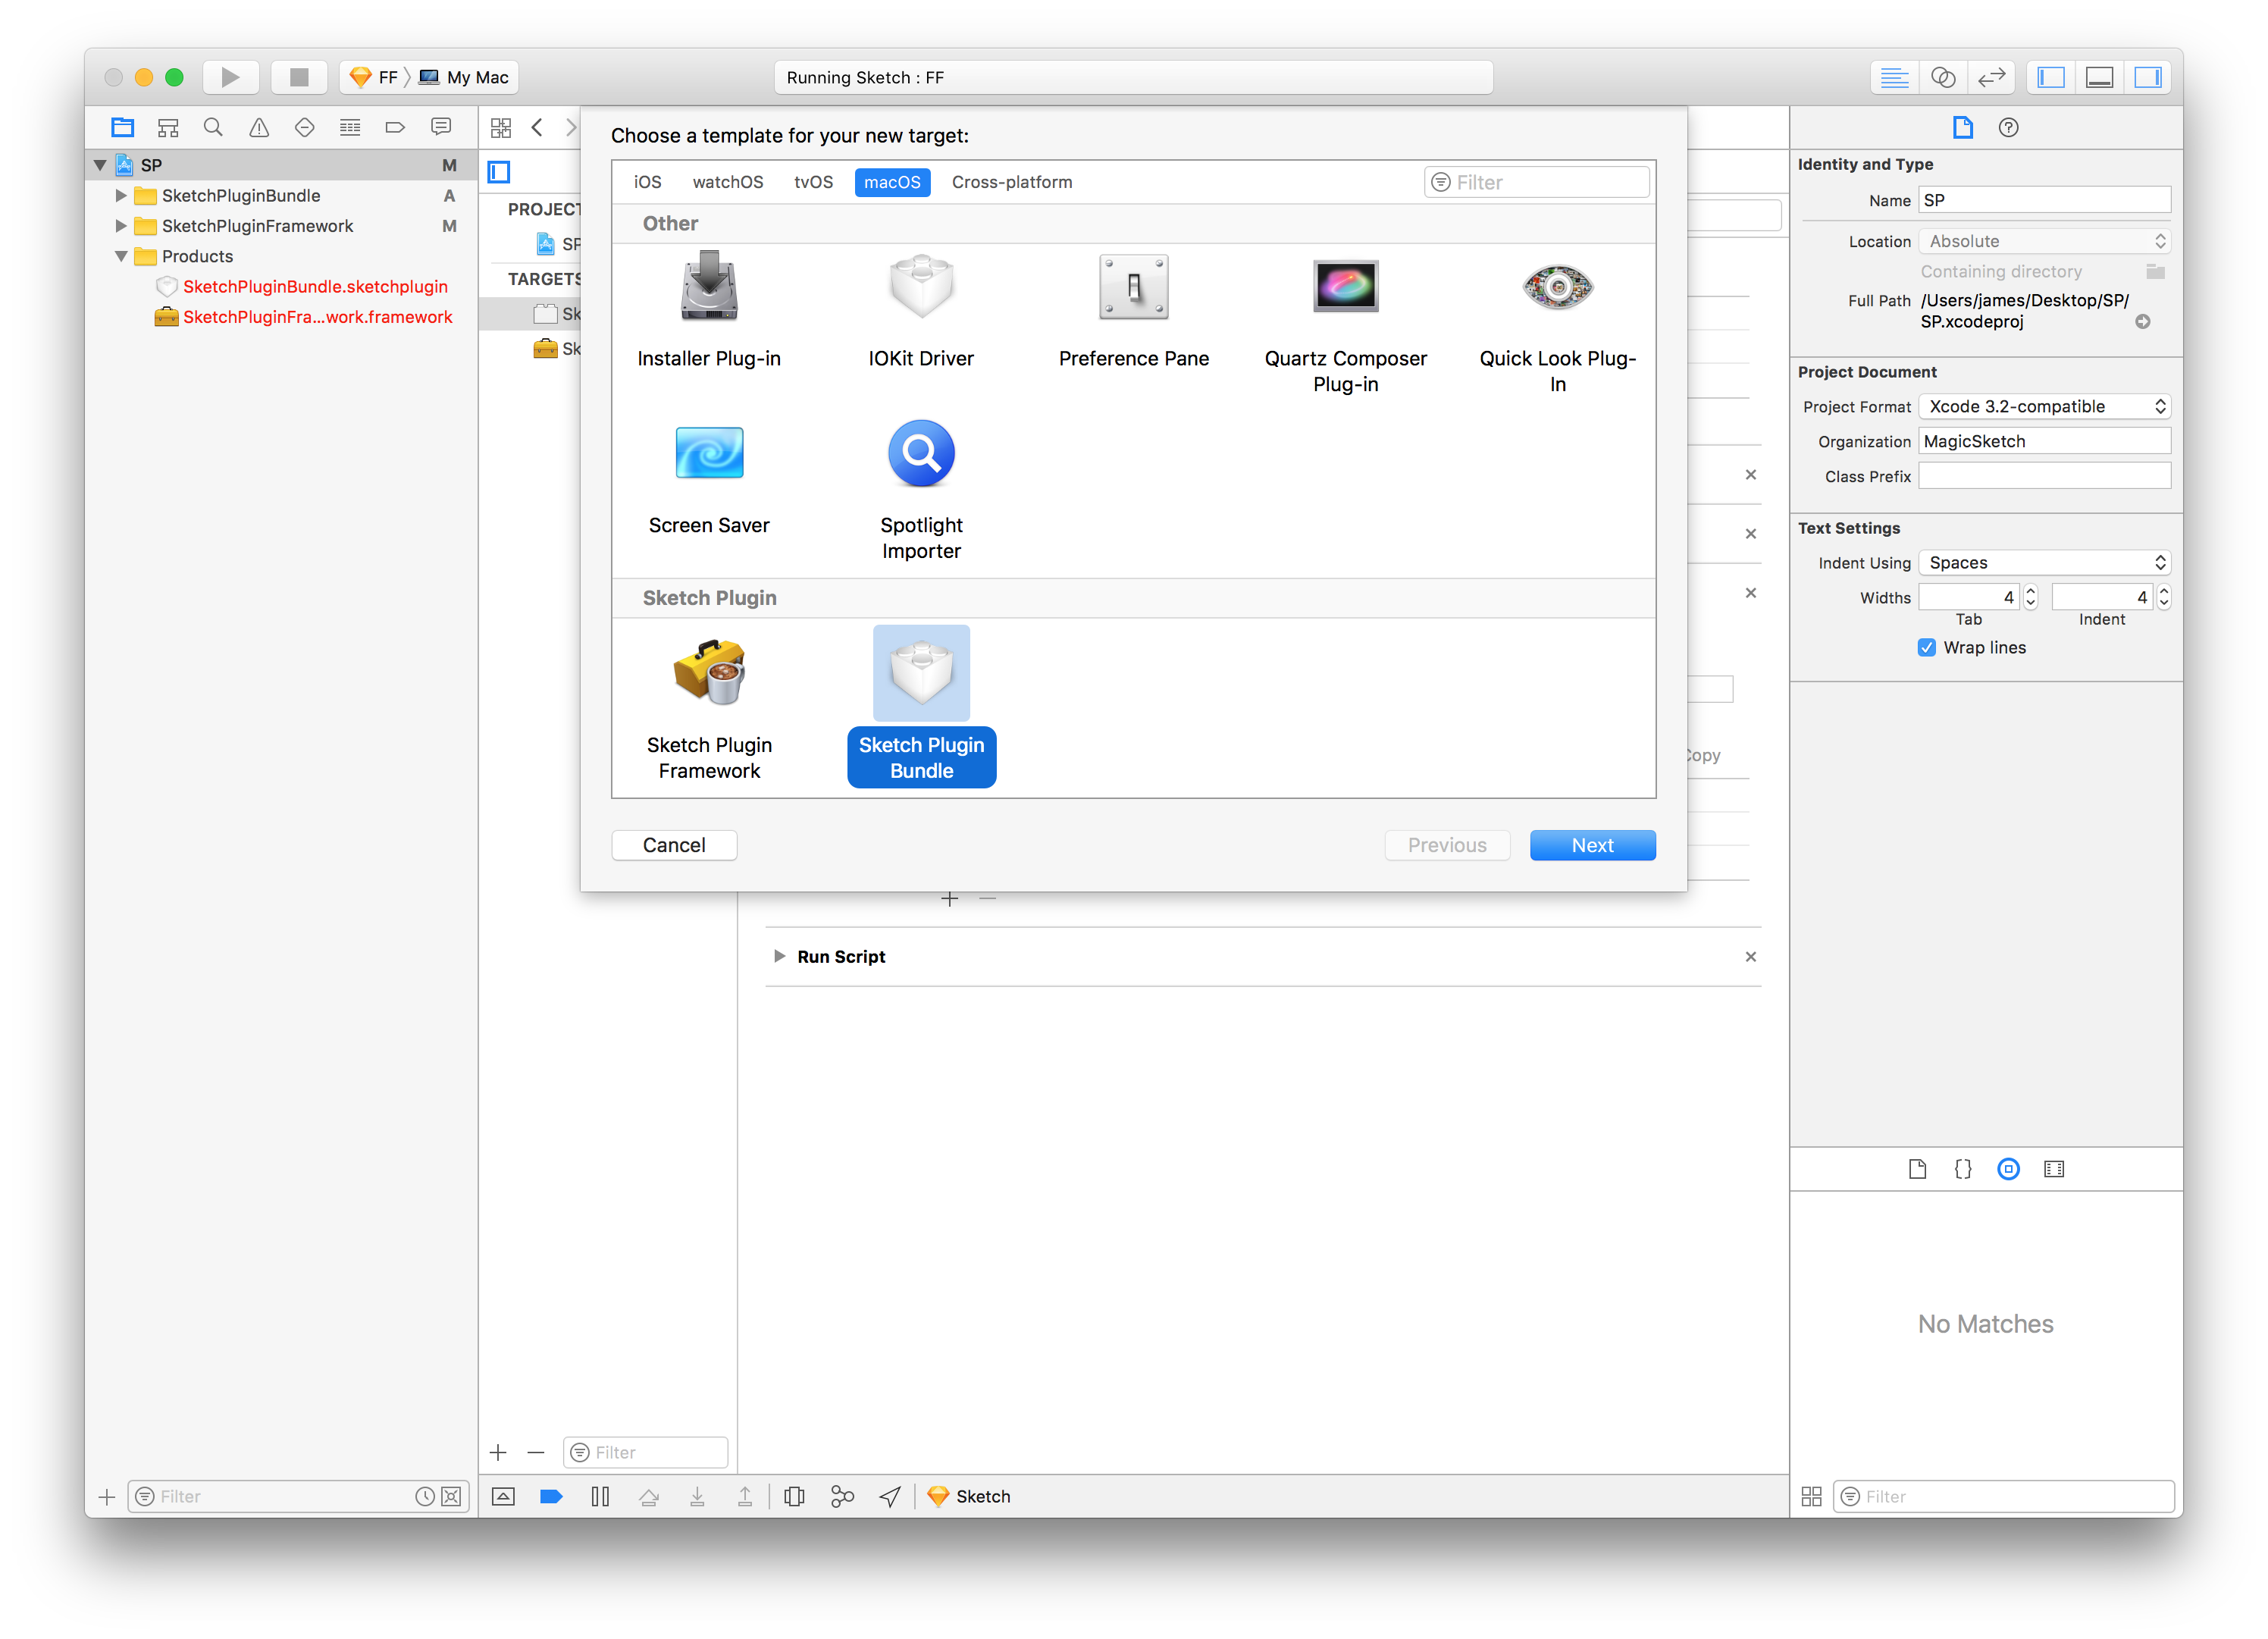Image resolution: width=2268 pixels, height=1639 pixels.
Task: Open the Version editor in toolbar
Action: pos(1991,77)
